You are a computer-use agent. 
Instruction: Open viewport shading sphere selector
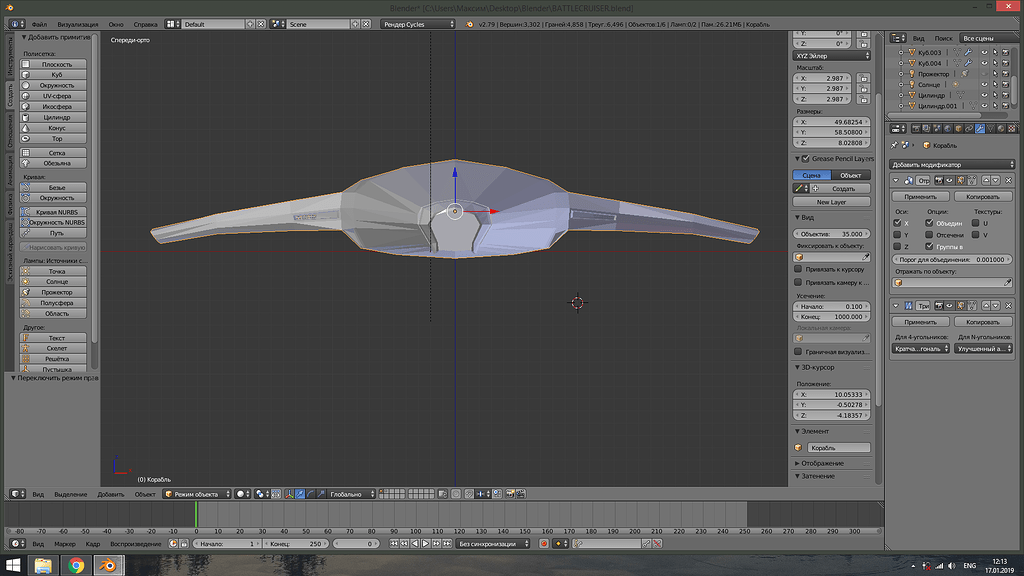tap(242, 494)
